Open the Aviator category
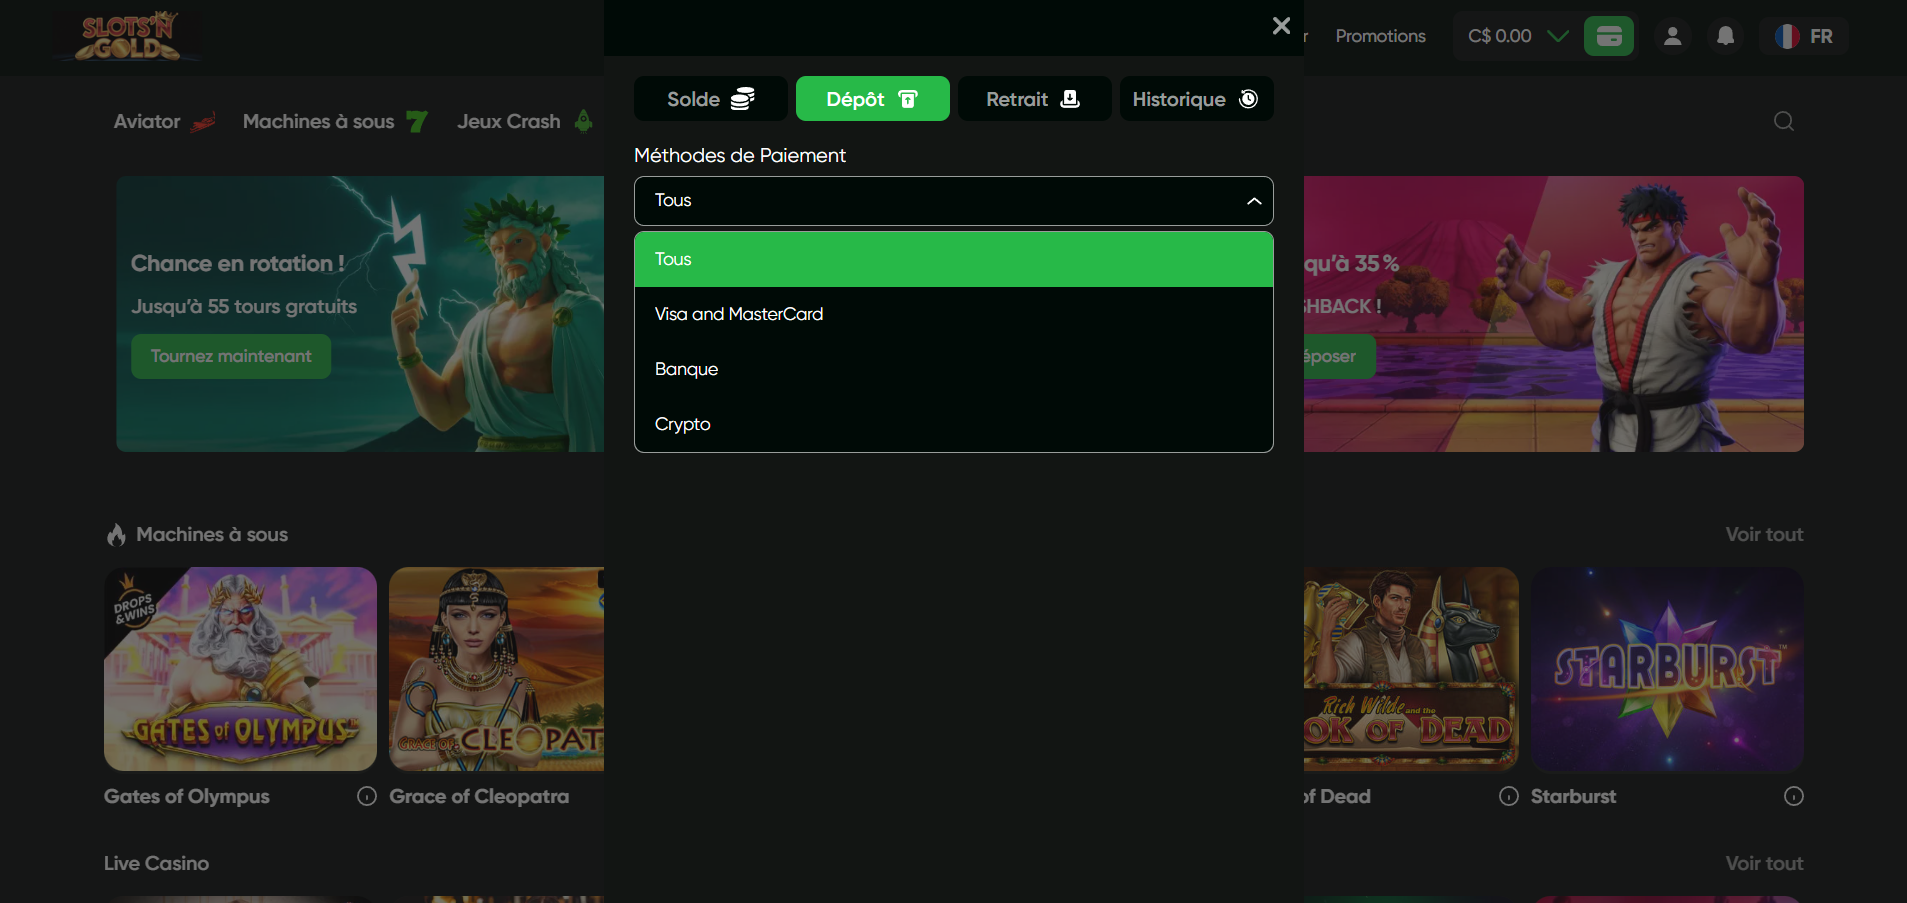 (165, 122)
